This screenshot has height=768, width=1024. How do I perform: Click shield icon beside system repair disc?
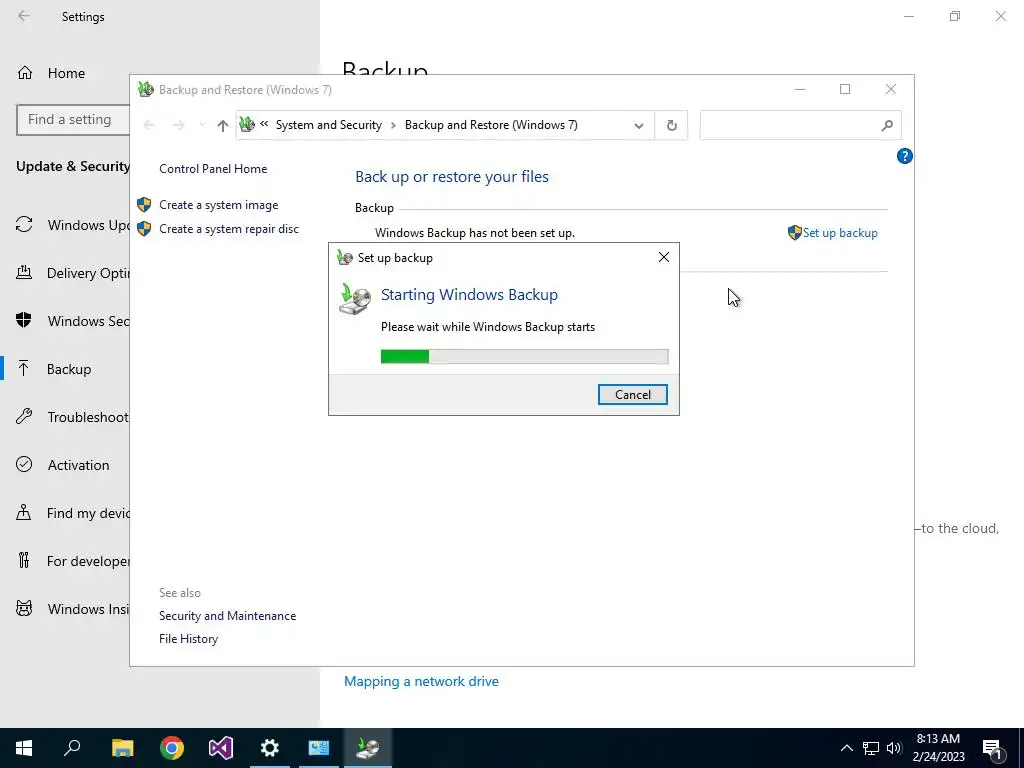click(144, 229)
